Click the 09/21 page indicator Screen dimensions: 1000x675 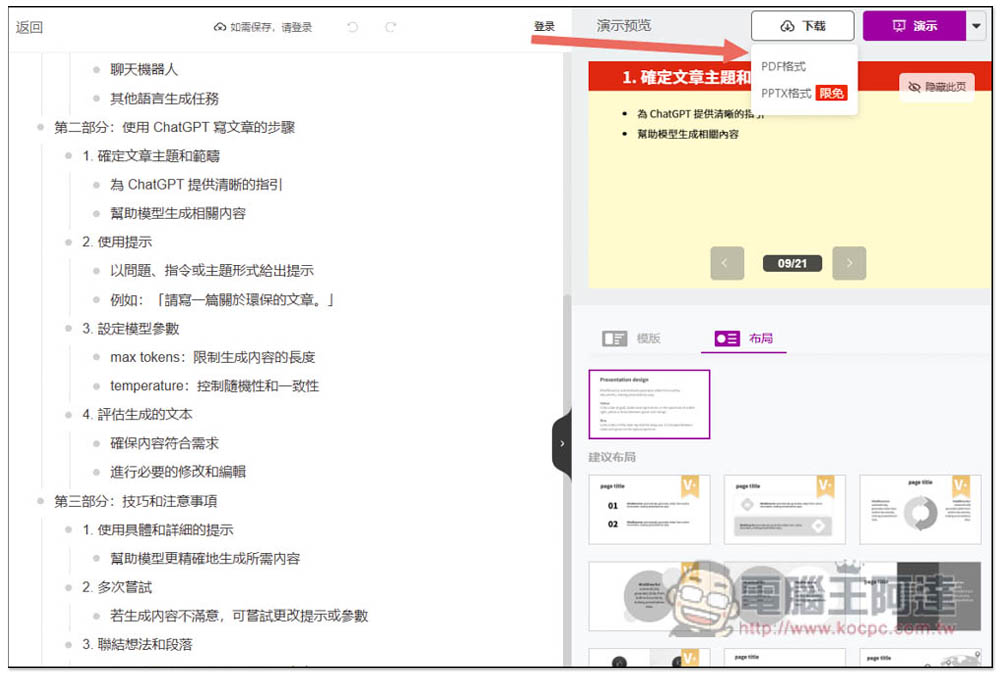click(791, 263)
